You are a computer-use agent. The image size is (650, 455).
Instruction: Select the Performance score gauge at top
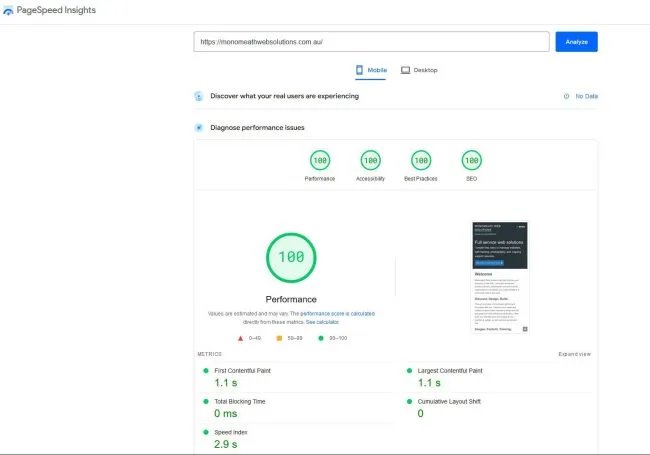pos(320,160)
